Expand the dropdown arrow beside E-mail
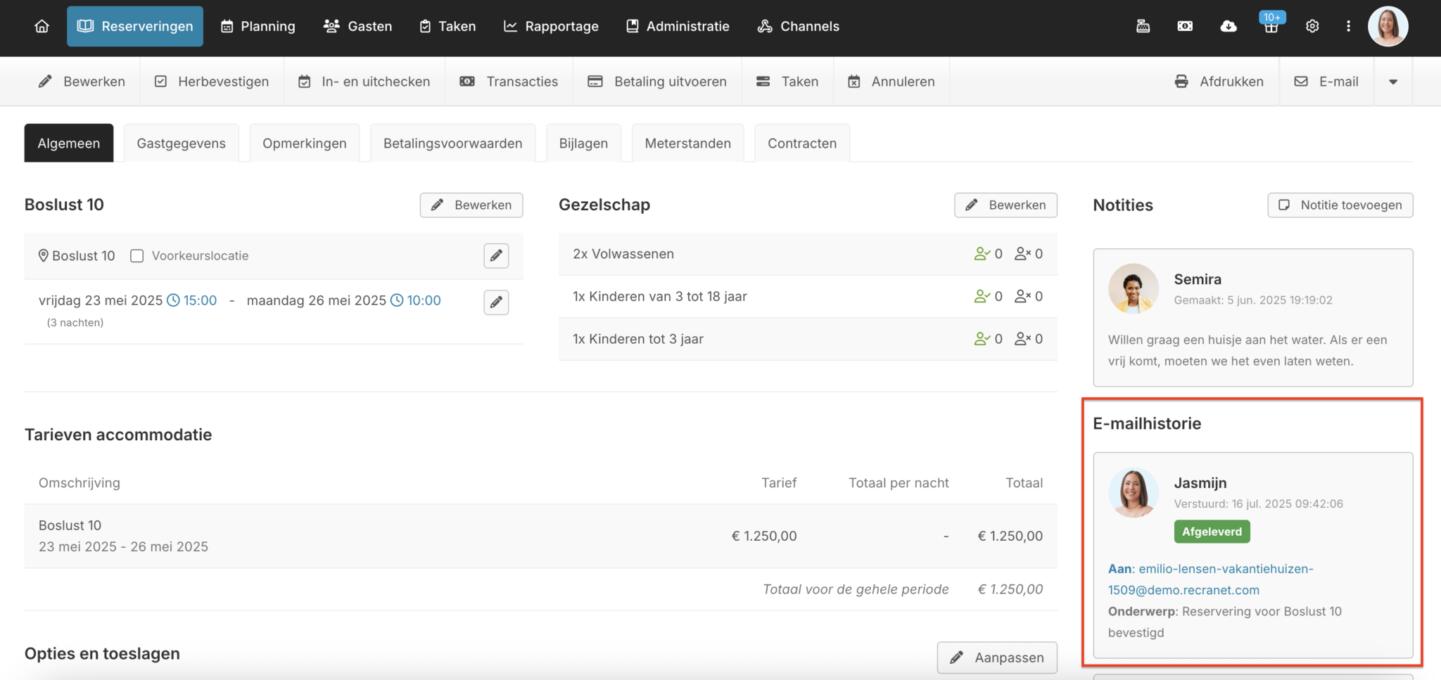The image size is (1441, 680). coord(1393,82)
